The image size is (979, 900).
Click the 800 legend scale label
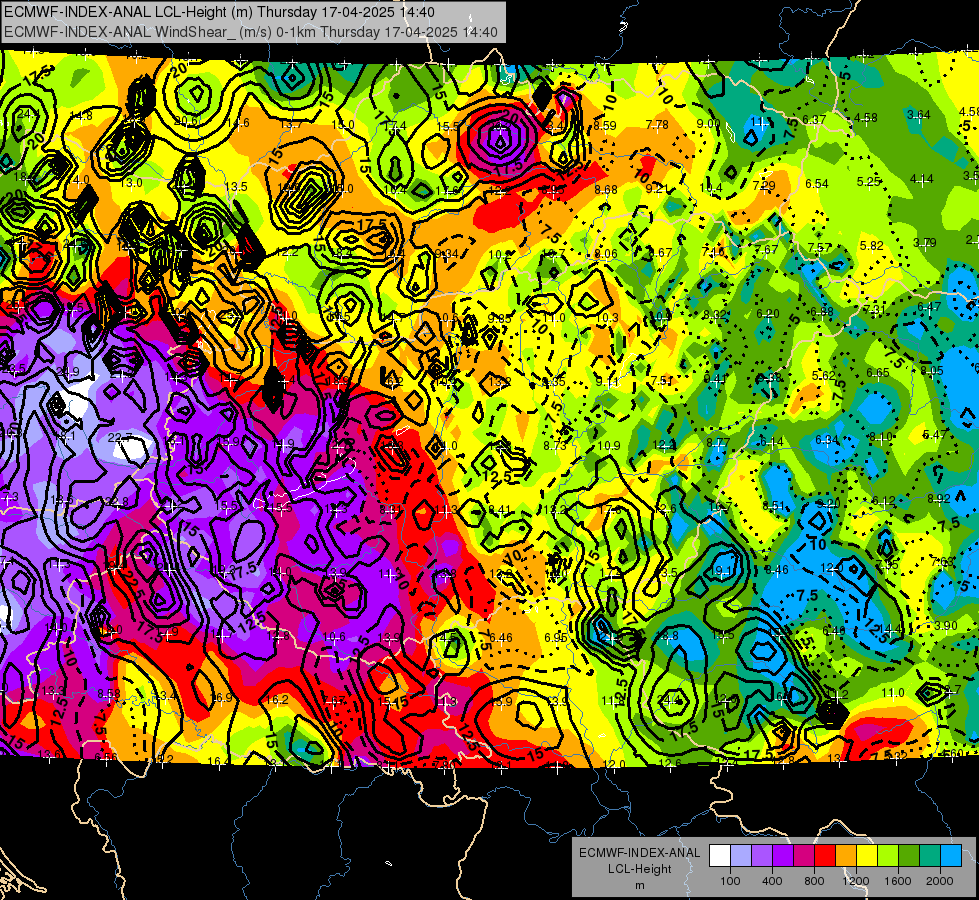click(814, 881)
